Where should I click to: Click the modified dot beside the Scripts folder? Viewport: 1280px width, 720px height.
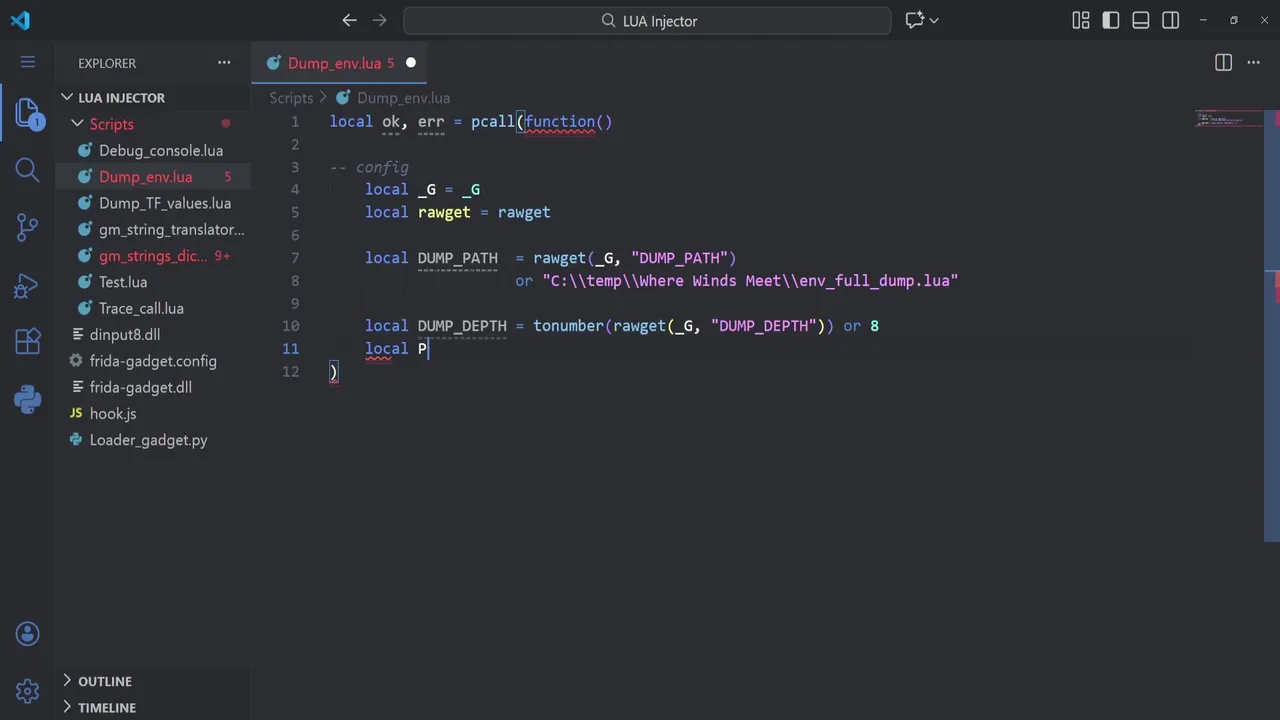[226, 124]
